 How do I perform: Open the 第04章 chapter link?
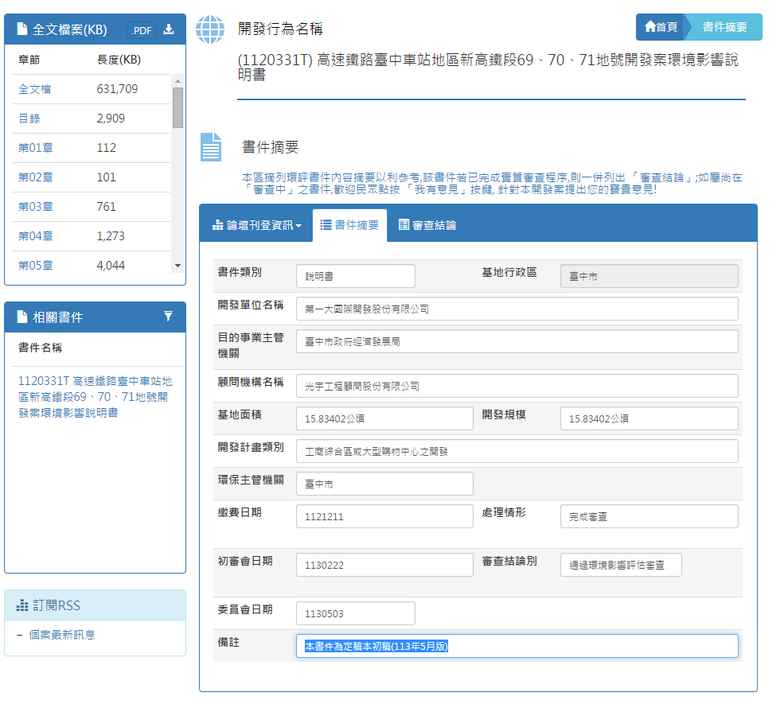[35, 236]
